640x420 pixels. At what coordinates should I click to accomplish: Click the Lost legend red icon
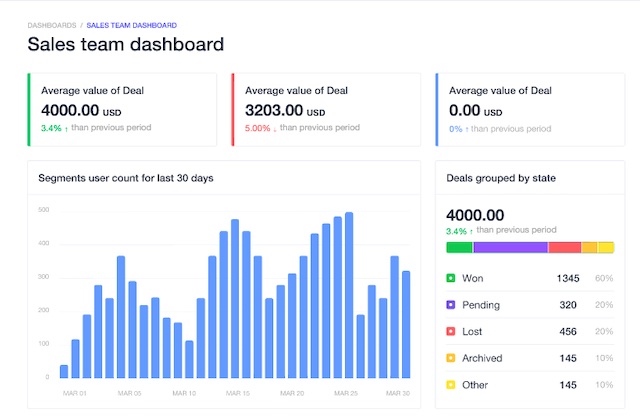pyautogui.click(x=451, y=331)
